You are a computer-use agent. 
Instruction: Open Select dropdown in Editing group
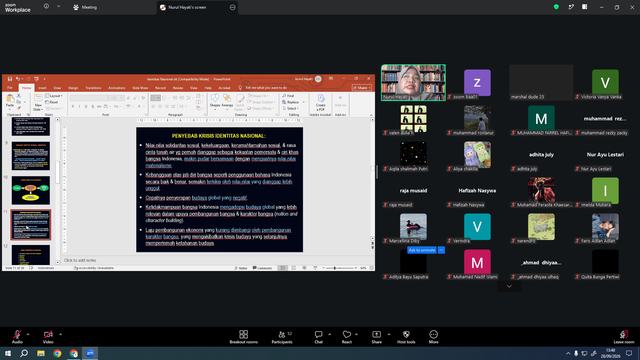(x=291, y=109)
